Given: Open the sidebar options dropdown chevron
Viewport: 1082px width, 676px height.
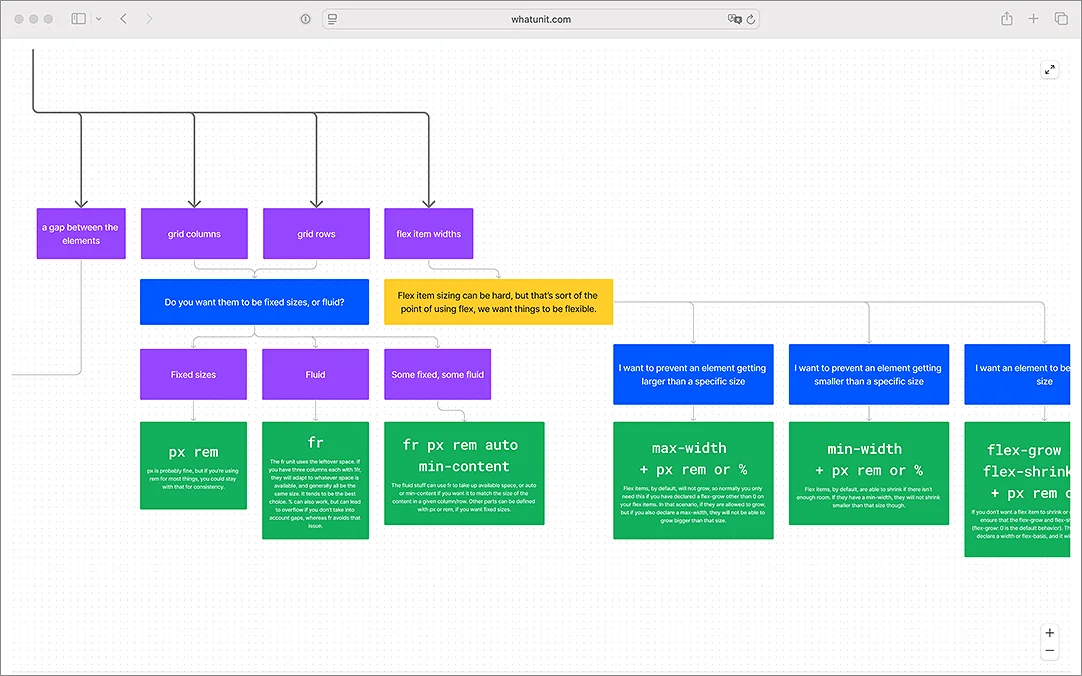Looking at the screenshot, I should (x=99, y=19).
